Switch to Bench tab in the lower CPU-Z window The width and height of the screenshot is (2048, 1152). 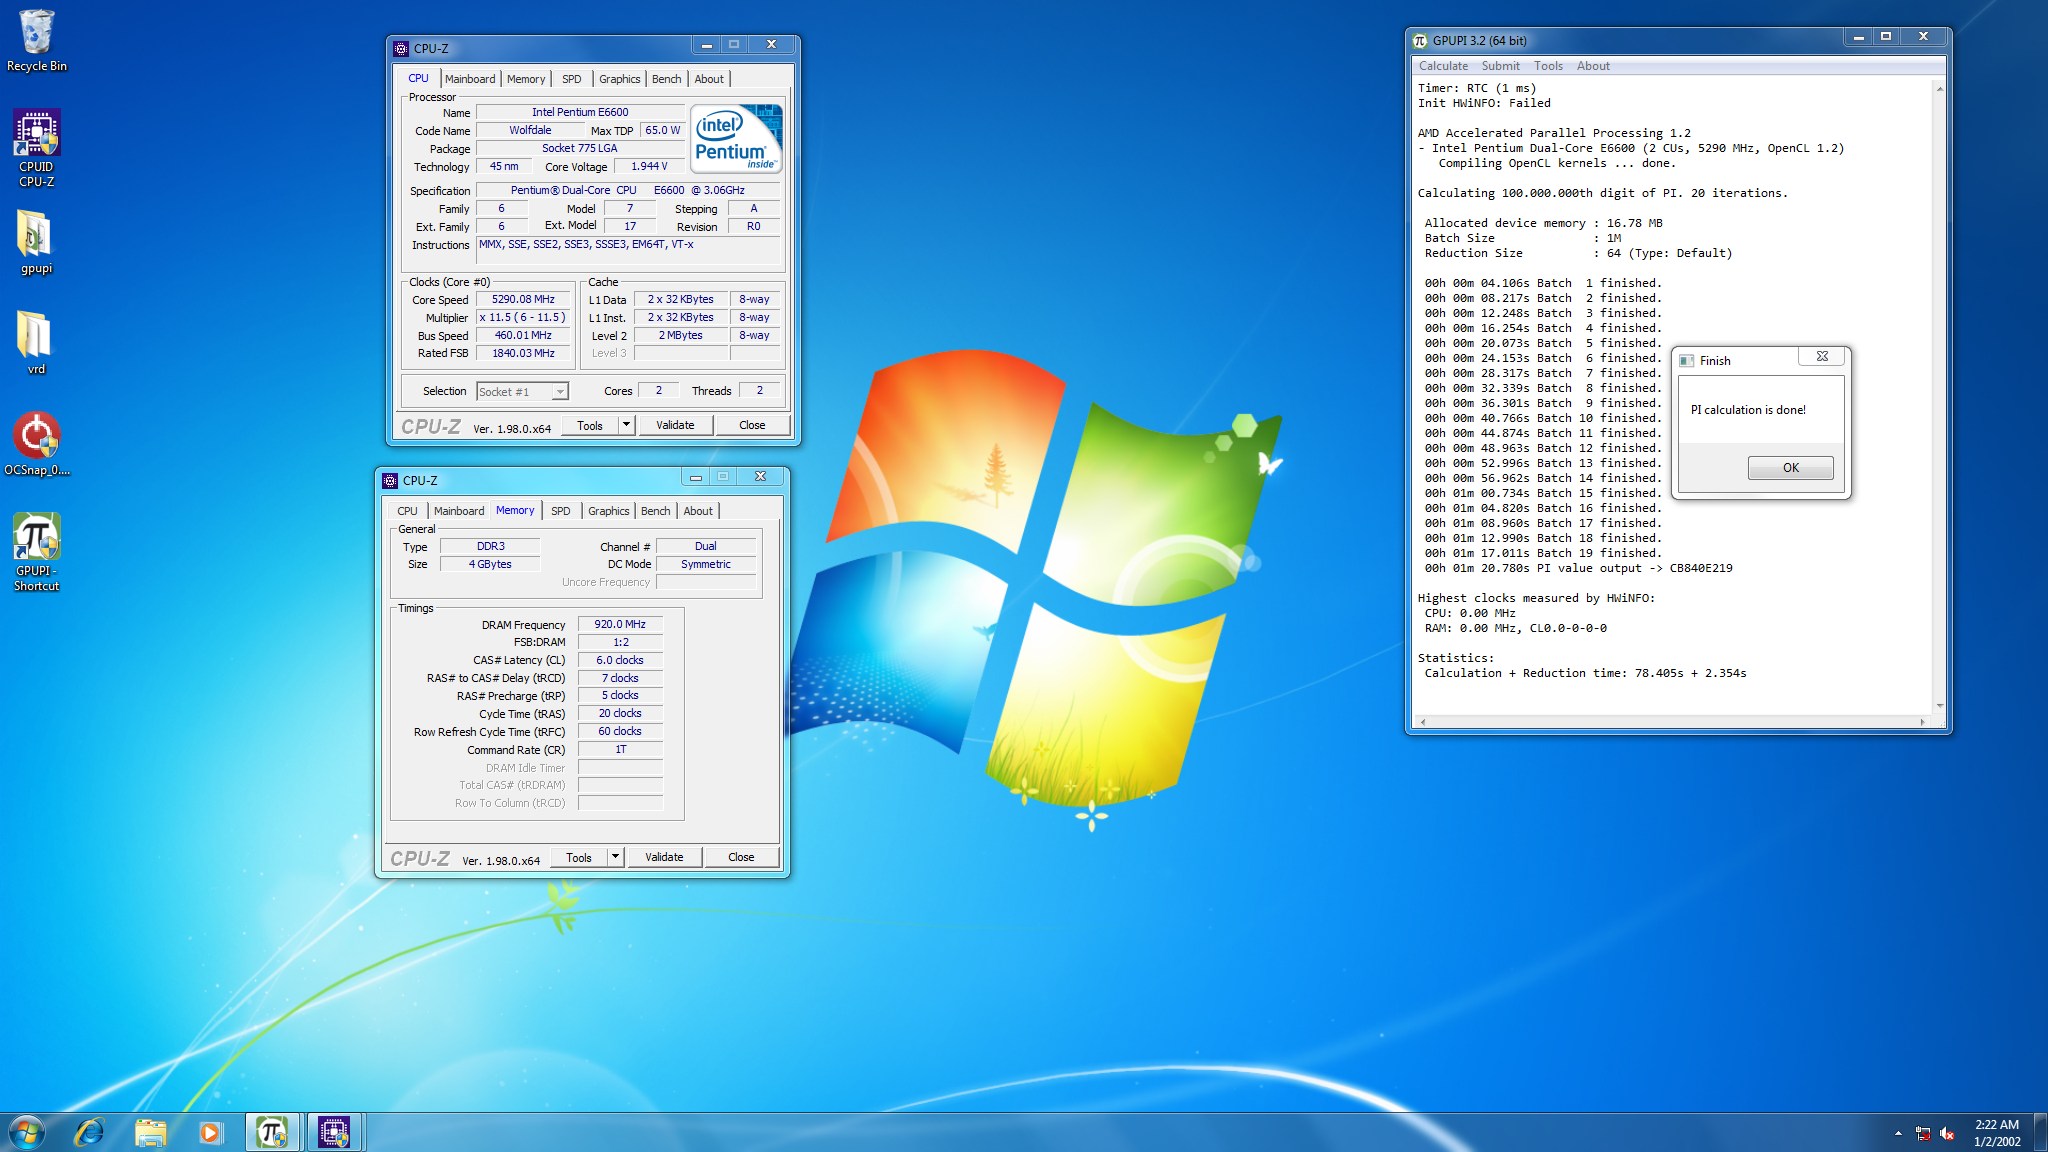656,511
